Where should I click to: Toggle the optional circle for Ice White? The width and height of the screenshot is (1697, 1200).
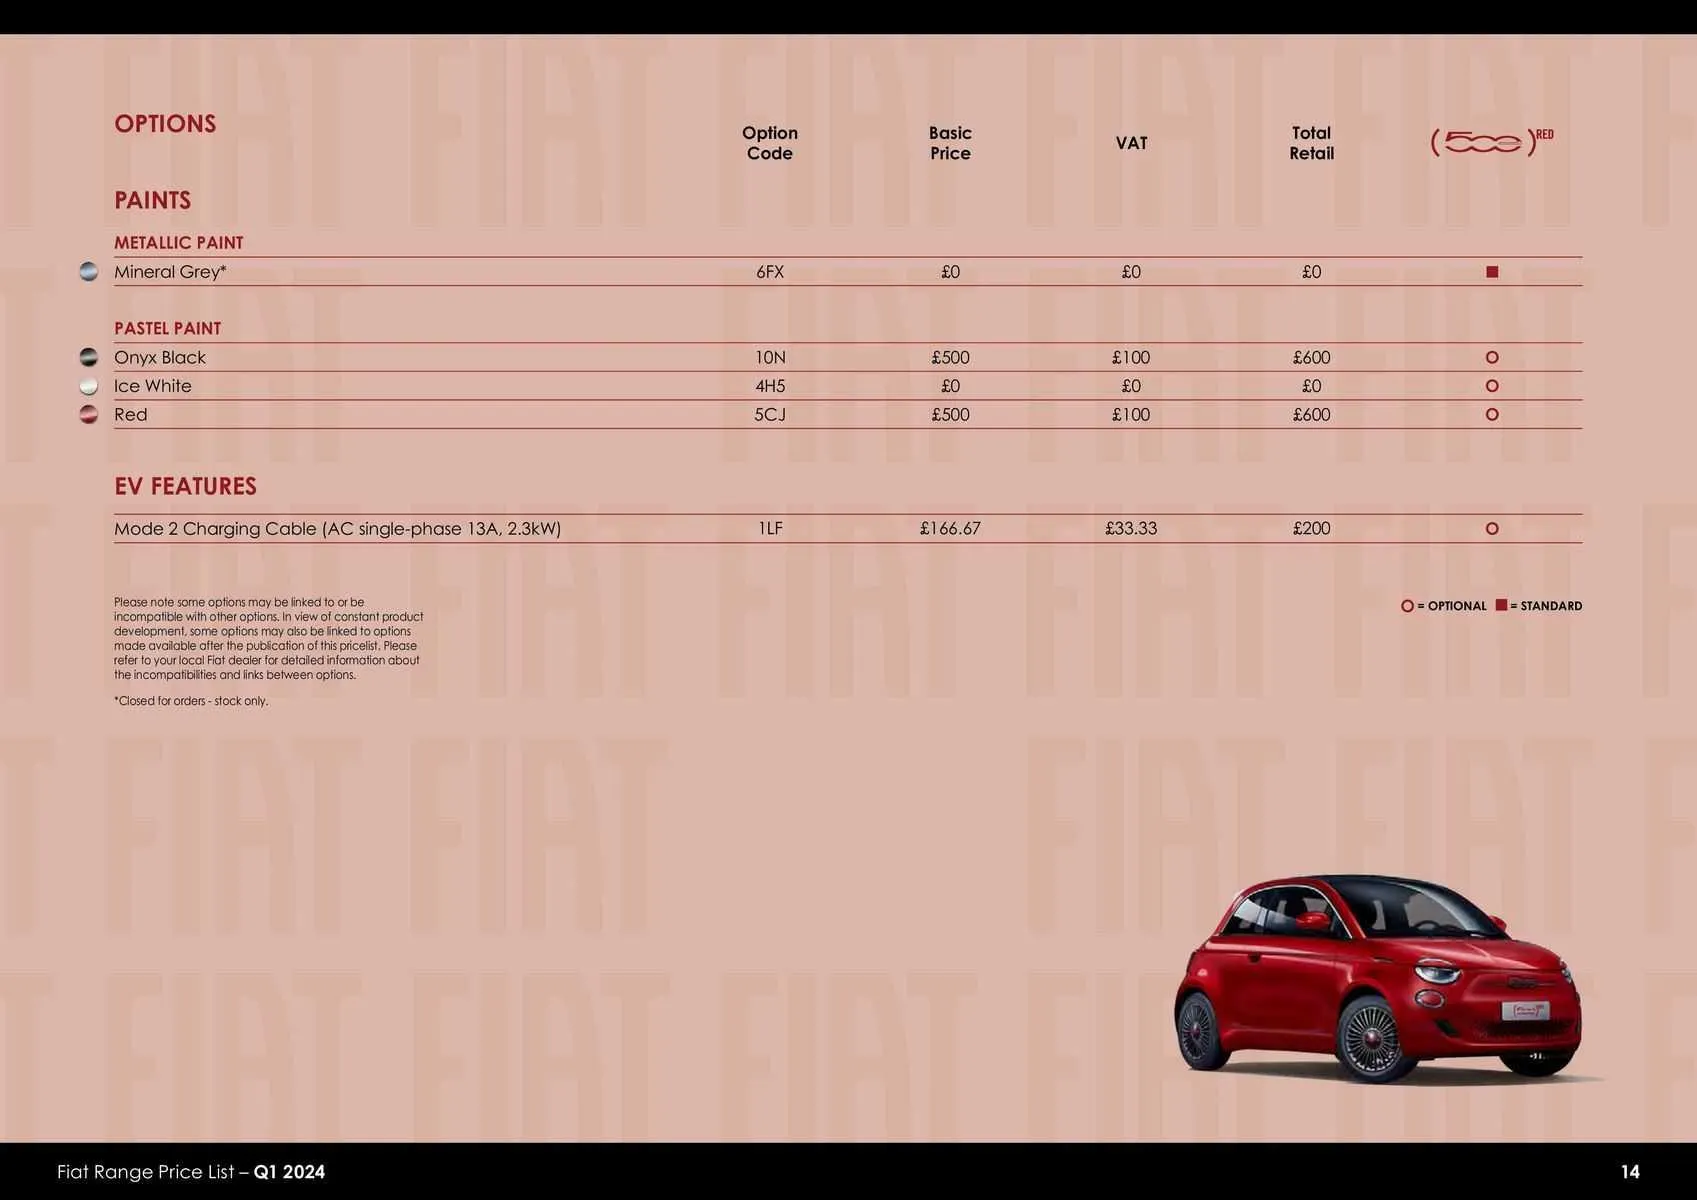point(1492,385)
